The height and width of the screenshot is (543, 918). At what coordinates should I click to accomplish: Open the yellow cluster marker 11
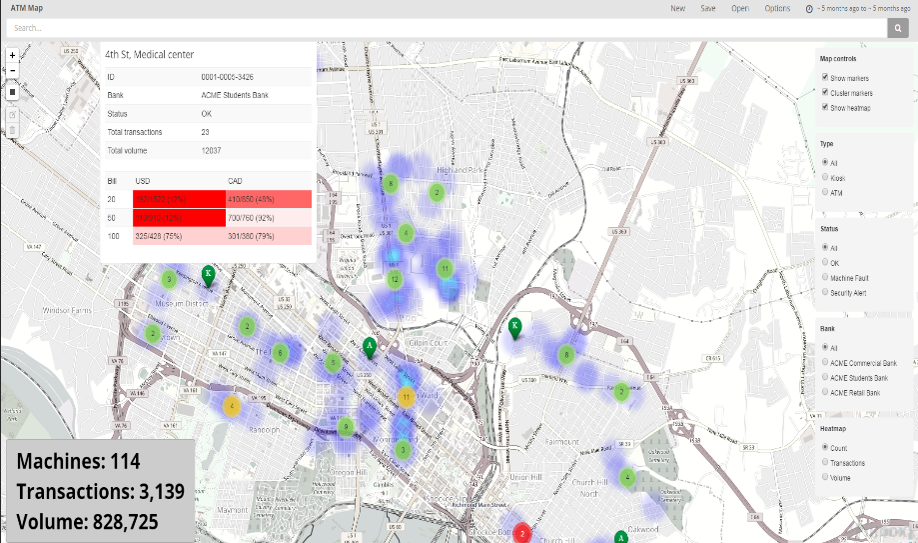(406, 397)
